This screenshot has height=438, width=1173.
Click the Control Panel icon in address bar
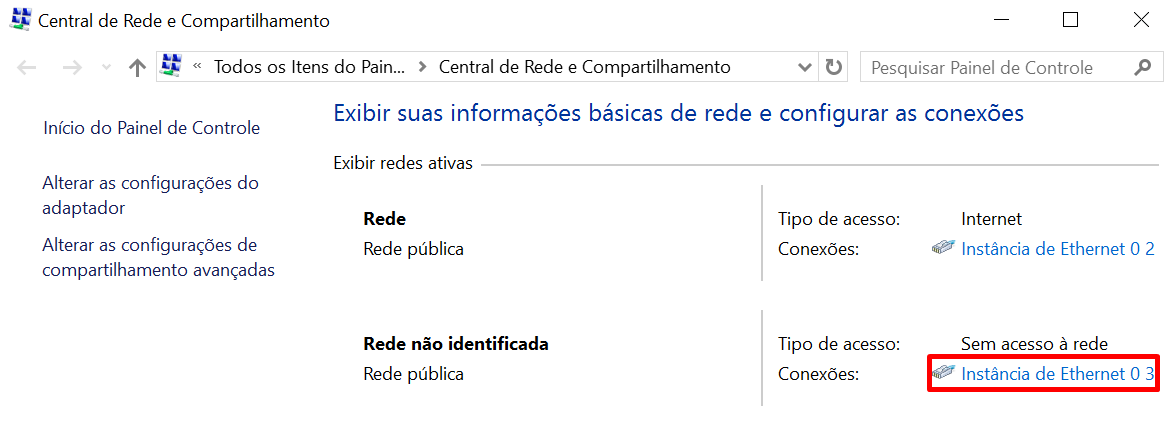point(171,67)
